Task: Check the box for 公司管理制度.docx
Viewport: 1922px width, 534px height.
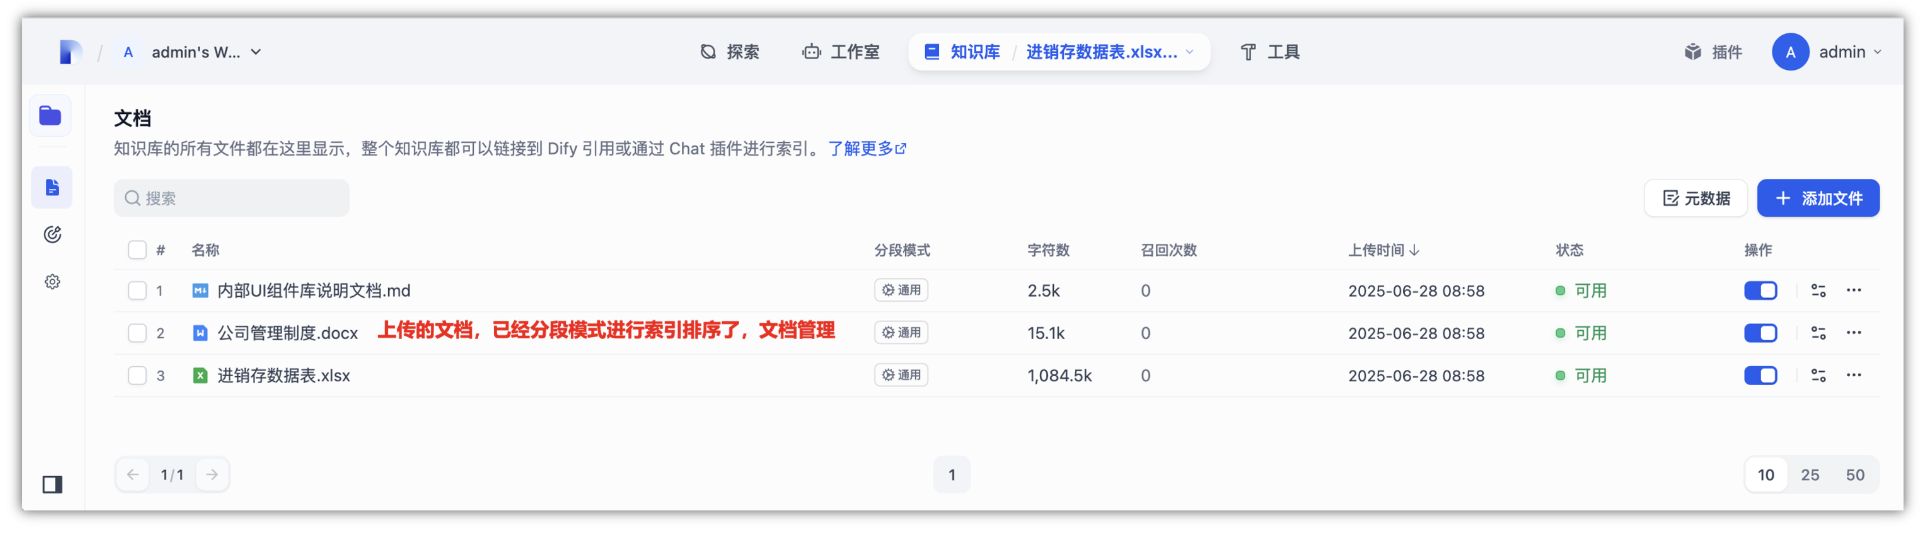Action: click(x=137, y=333)
